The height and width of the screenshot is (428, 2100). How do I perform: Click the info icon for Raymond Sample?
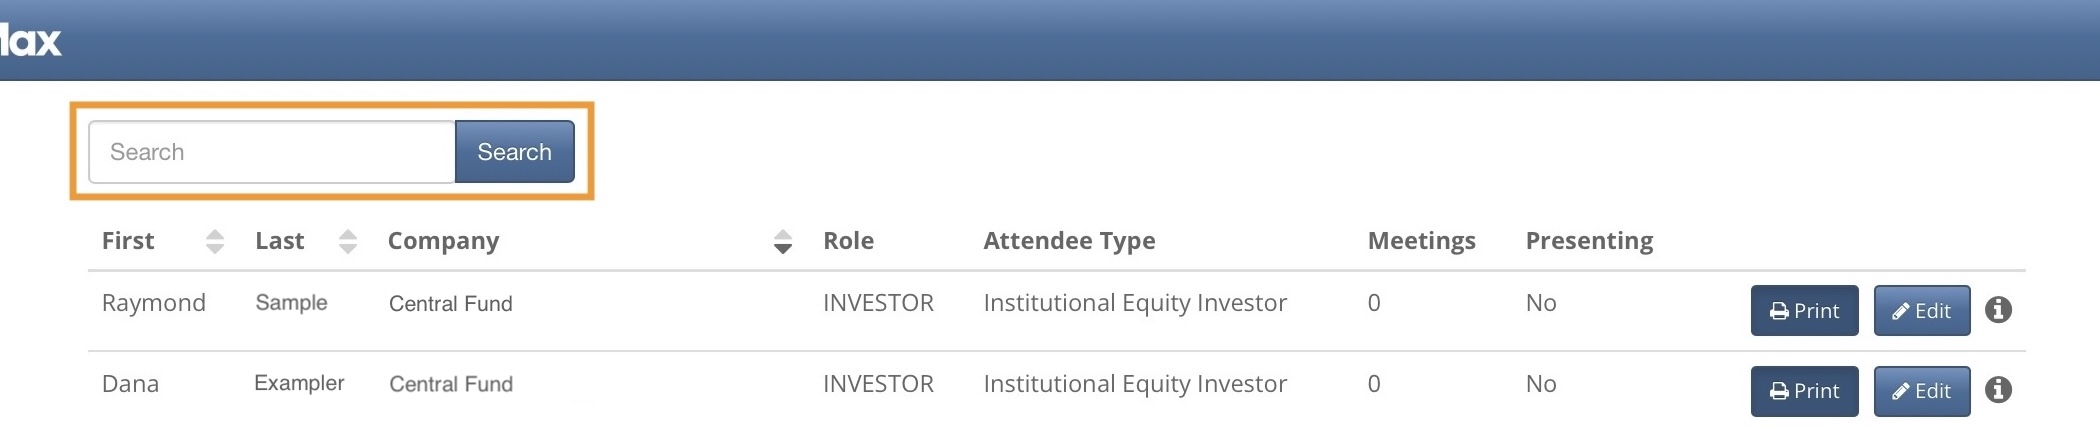[x=1998, y=310]
